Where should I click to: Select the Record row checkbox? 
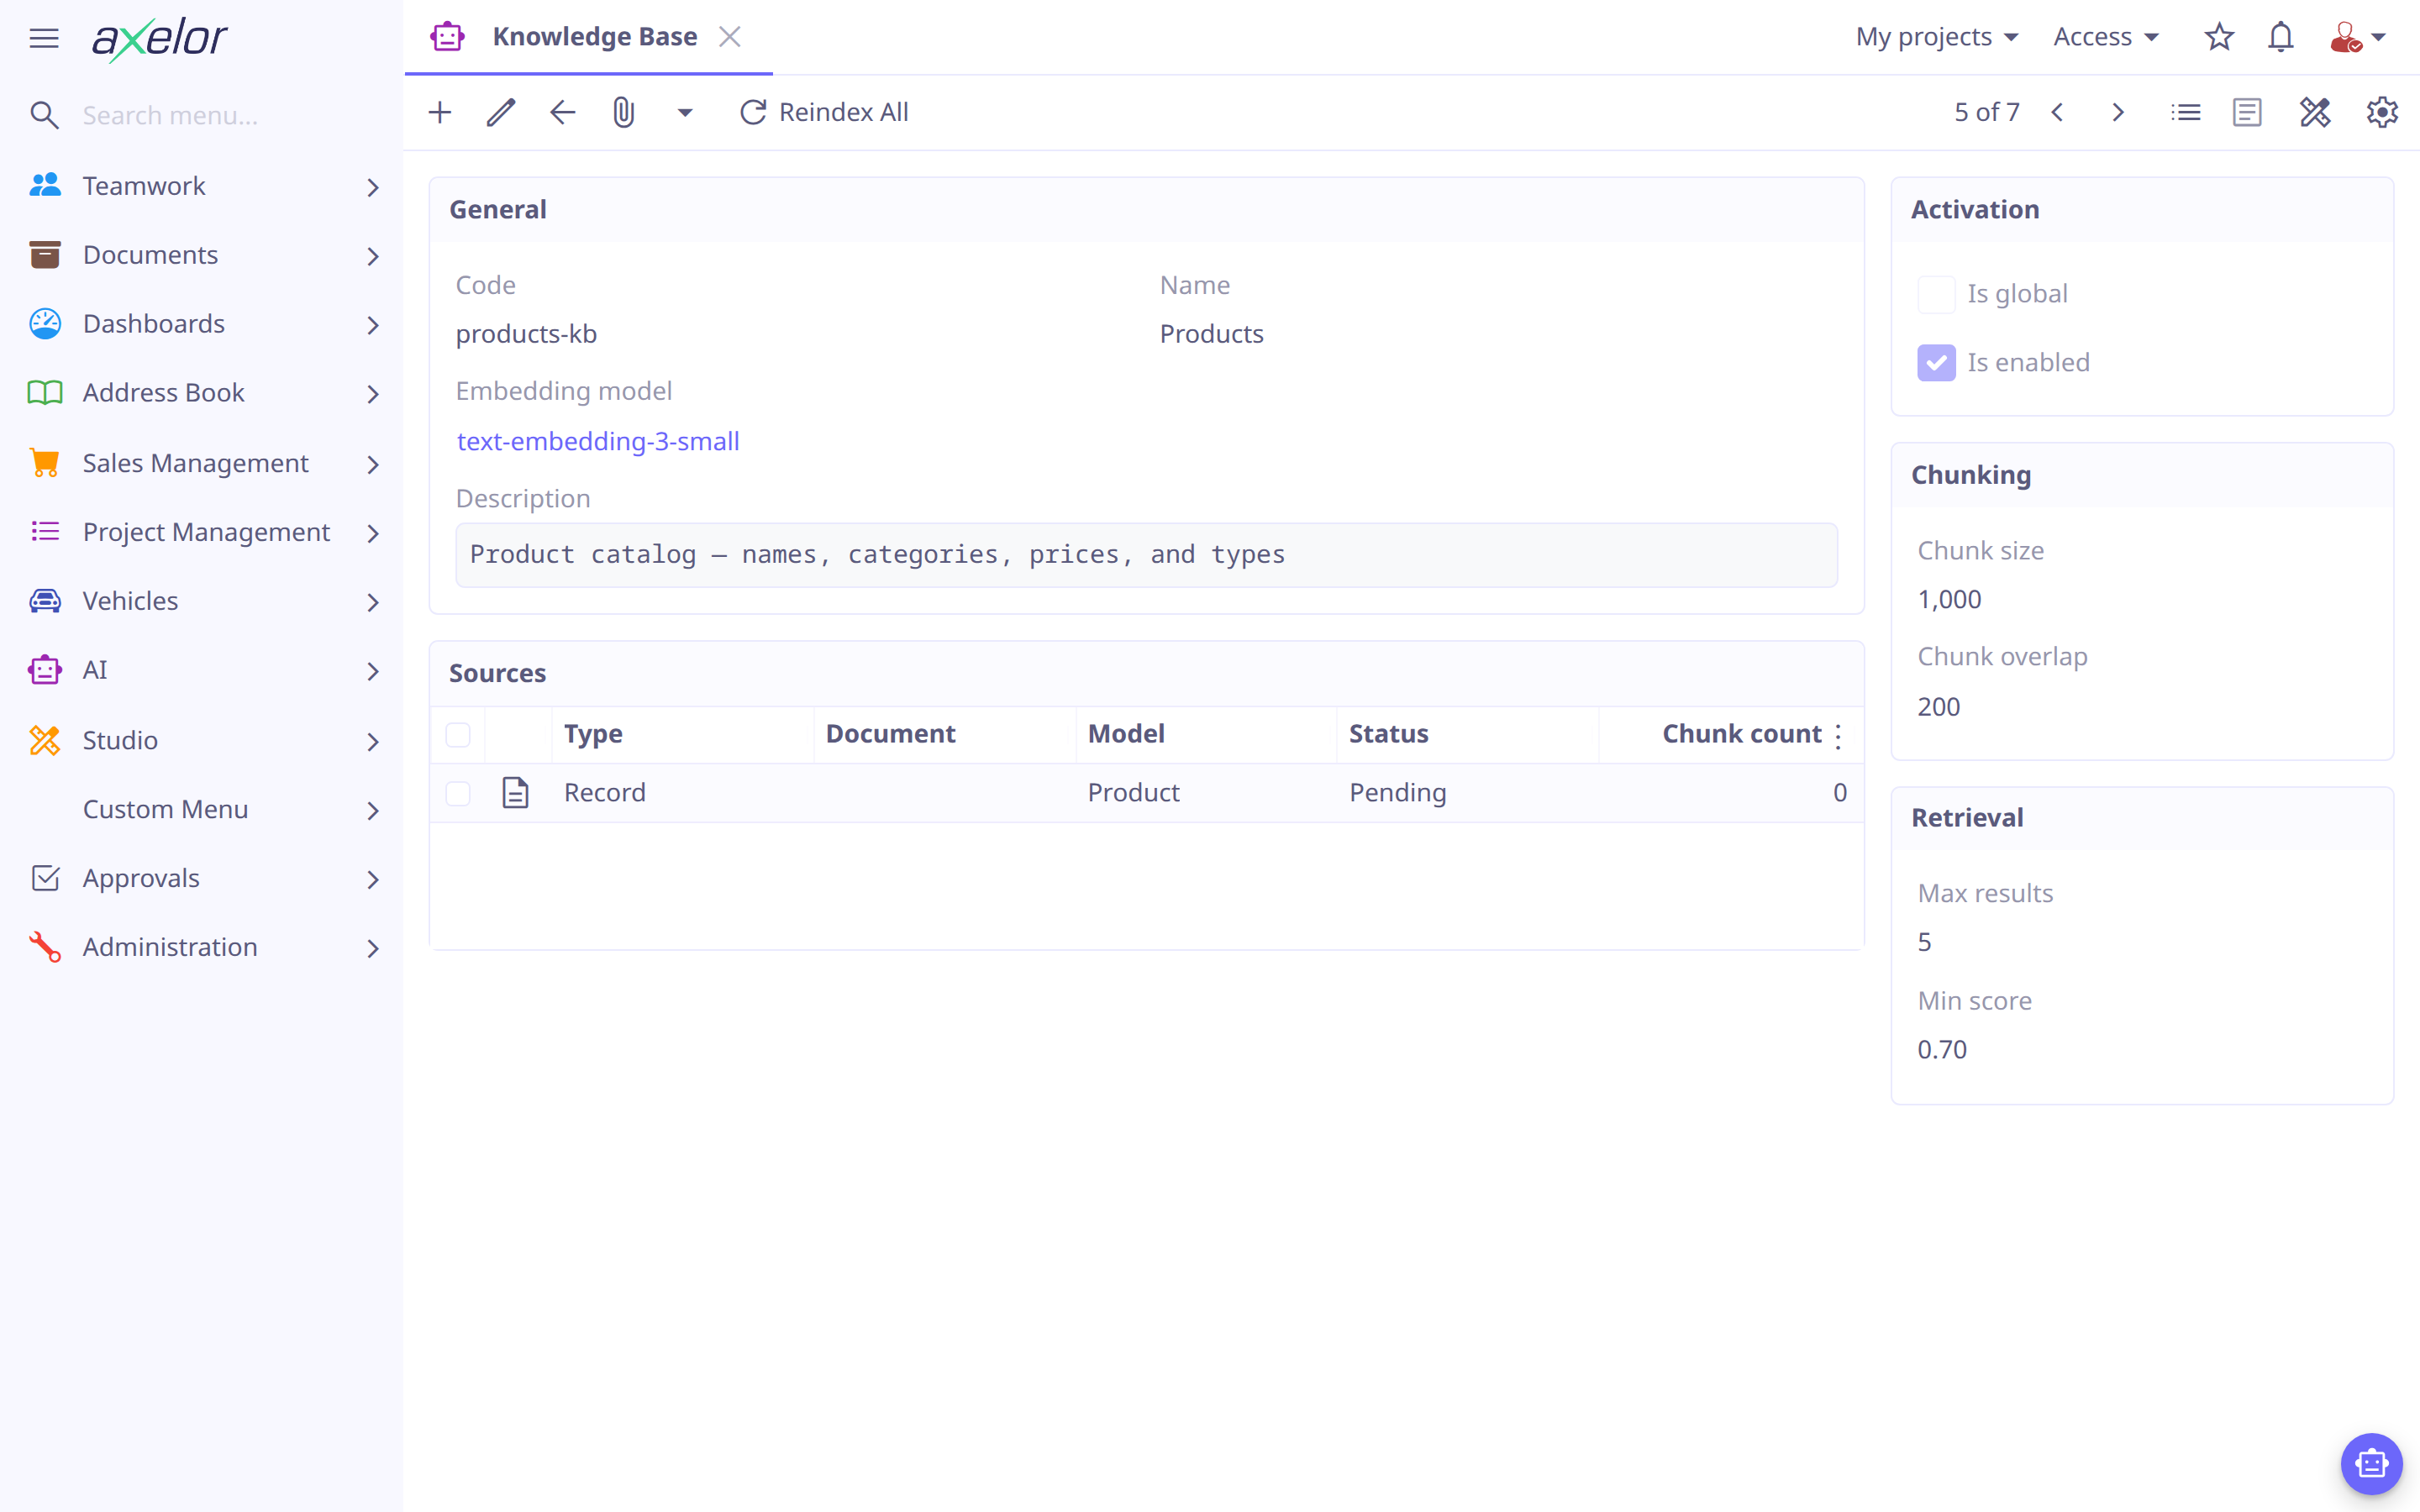[458, 793]
